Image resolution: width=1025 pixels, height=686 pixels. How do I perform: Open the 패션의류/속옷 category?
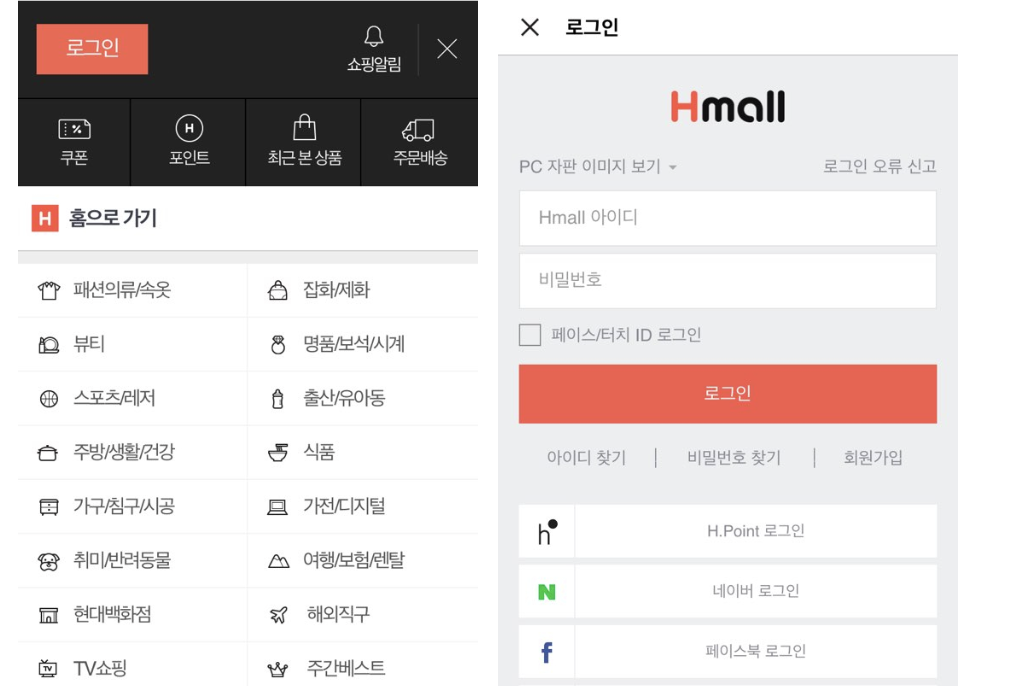tap(122, 290)
